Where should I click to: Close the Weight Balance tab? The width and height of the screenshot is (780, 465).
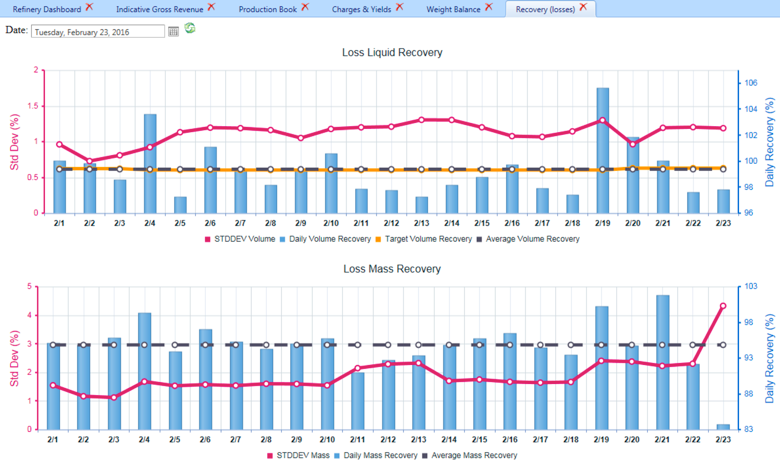pos(488,7)
